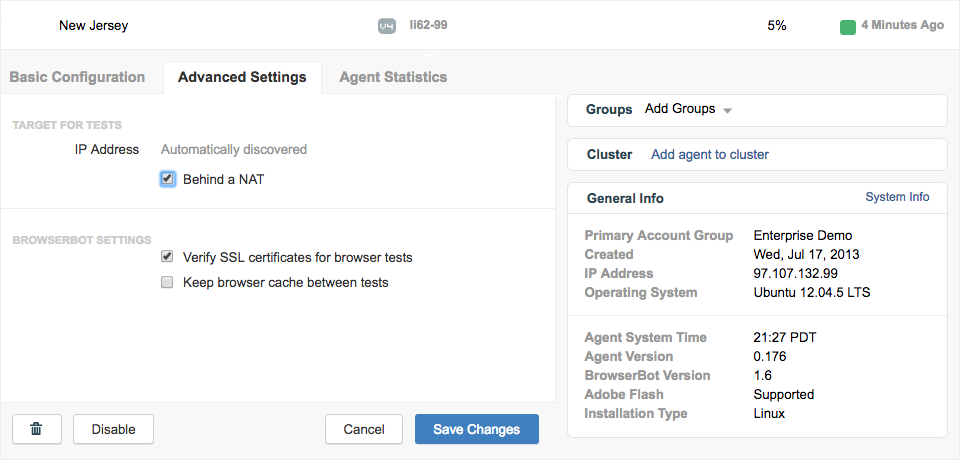This screenshot has width=960, height=460.
Task: Uncheck Verify SSL certificates for browser tests
Action: [x=168, y=257]
